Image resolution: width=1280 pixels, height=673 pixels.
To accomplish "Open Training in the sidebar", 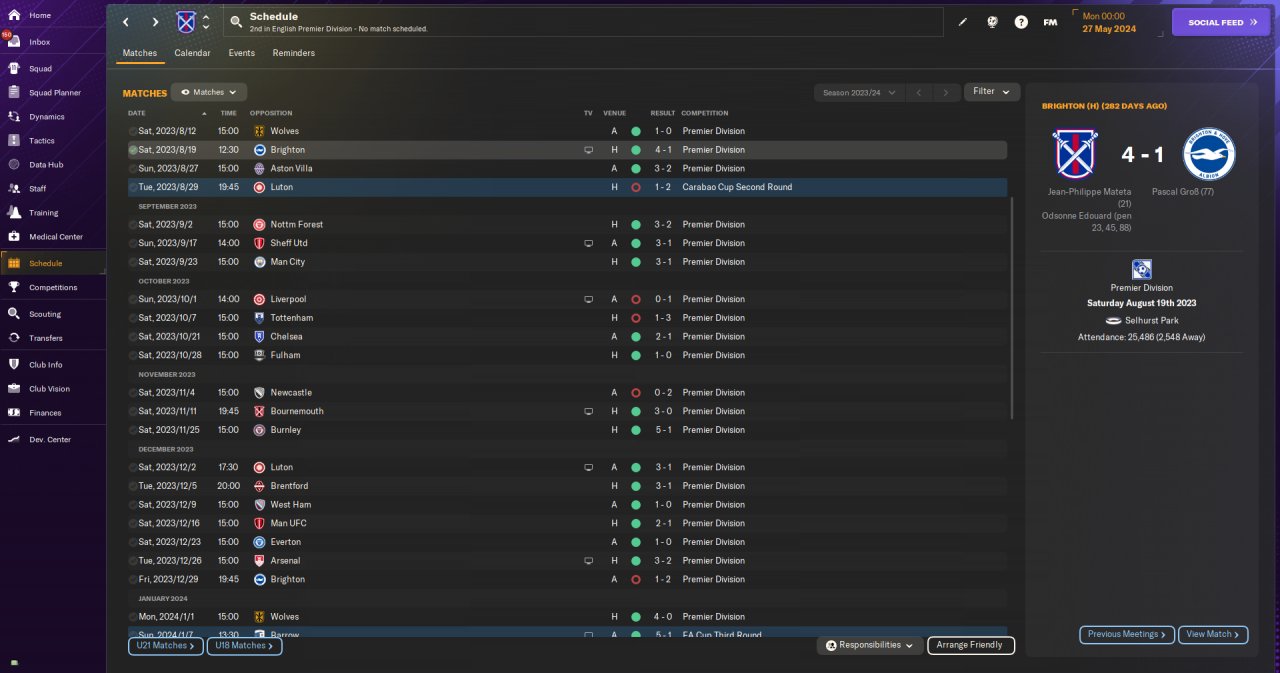I will [43, 213].
